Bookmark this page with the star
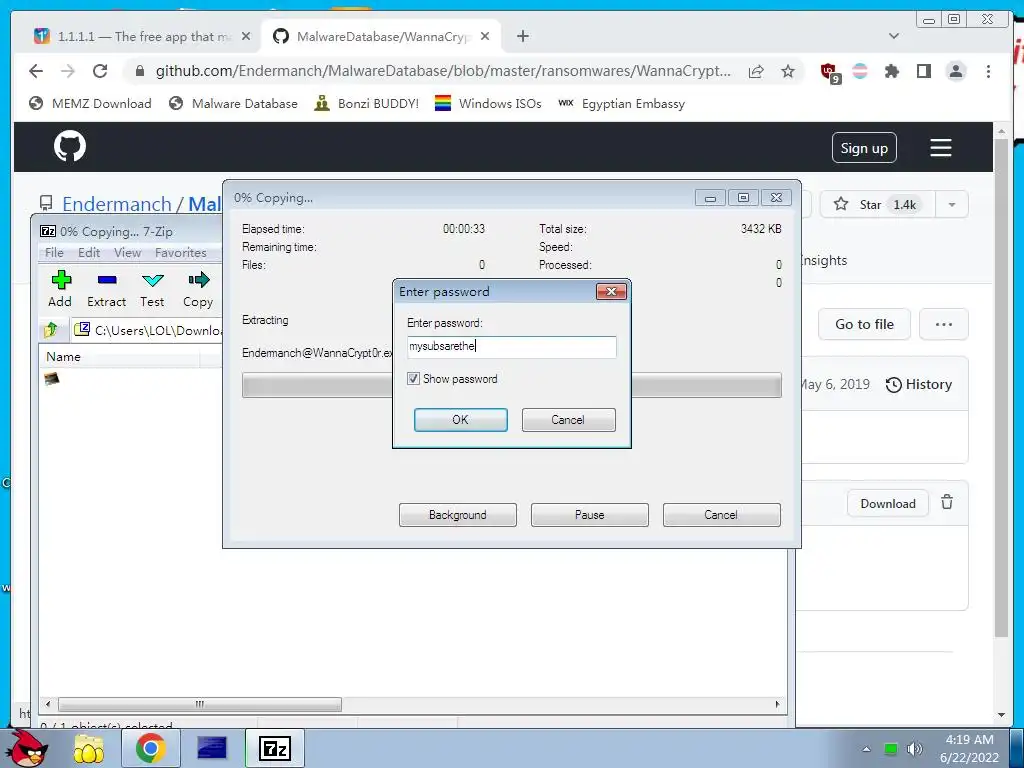1024x768 pixels. (788, 71)
